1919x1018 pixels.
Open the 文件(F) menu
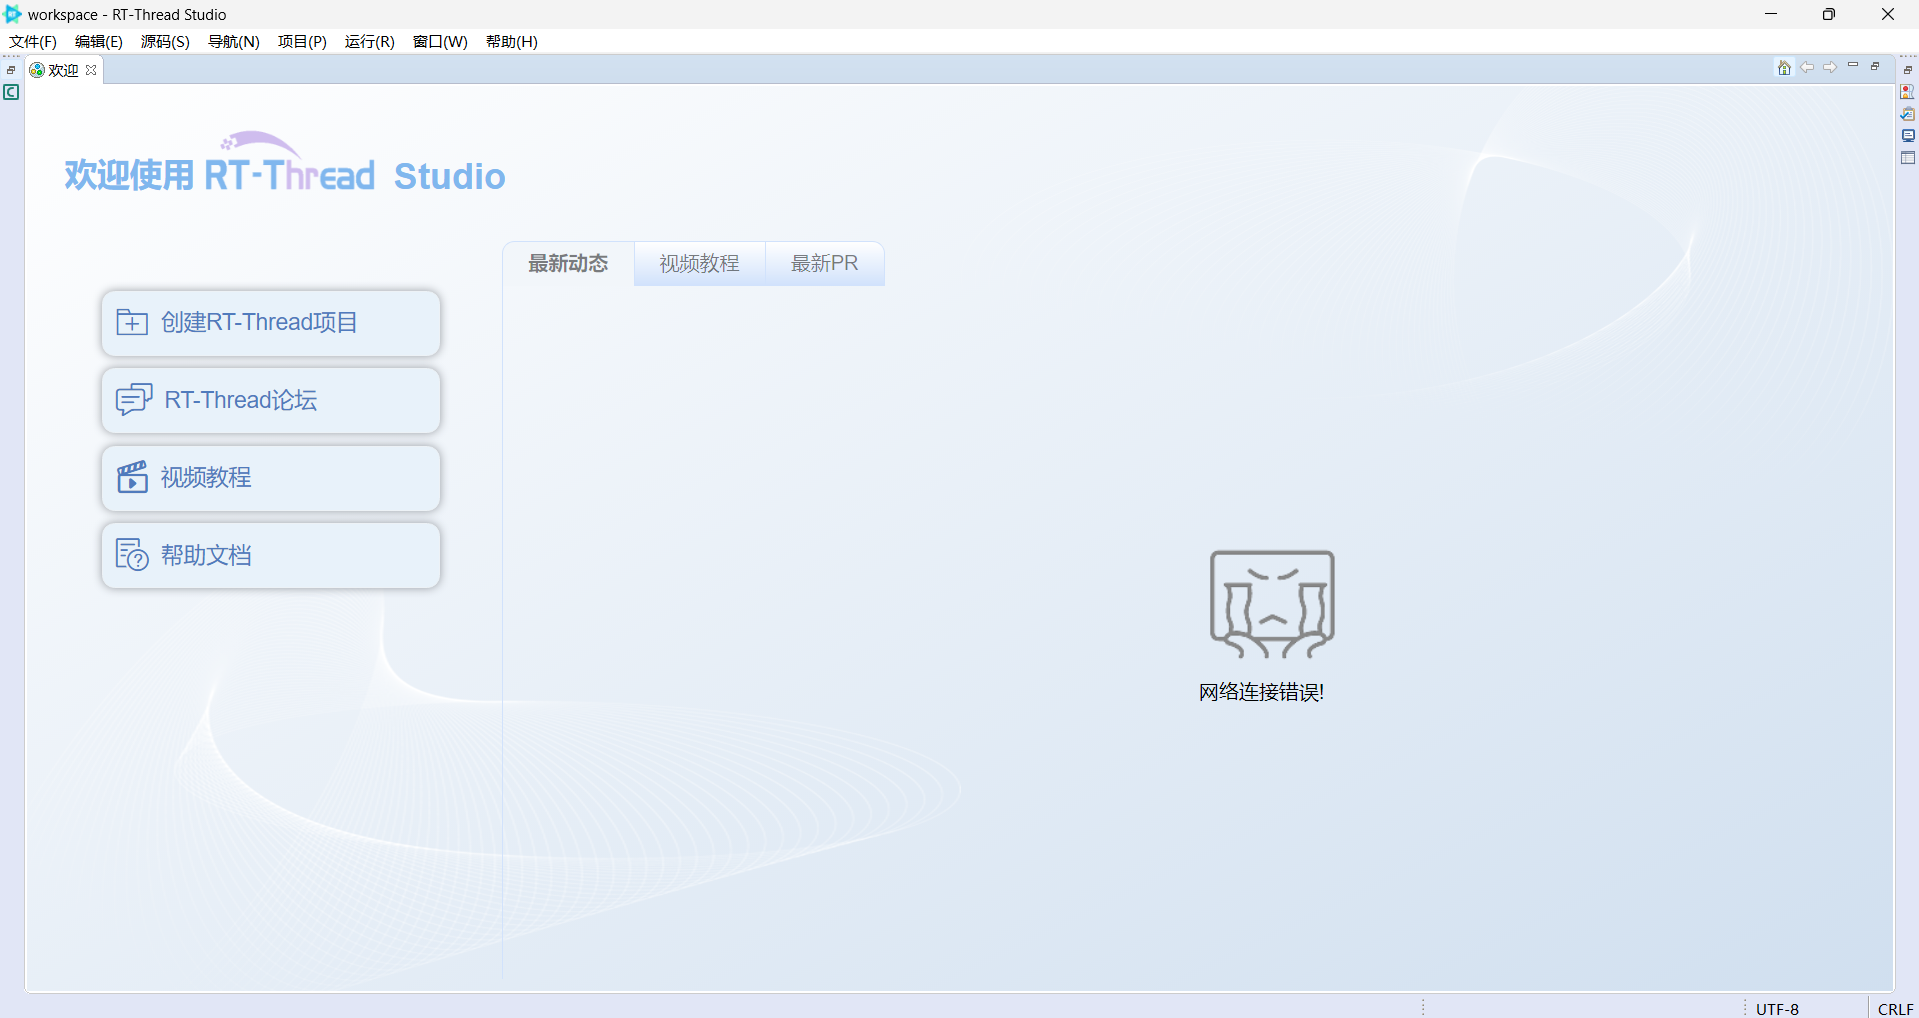tap(33, 41)
